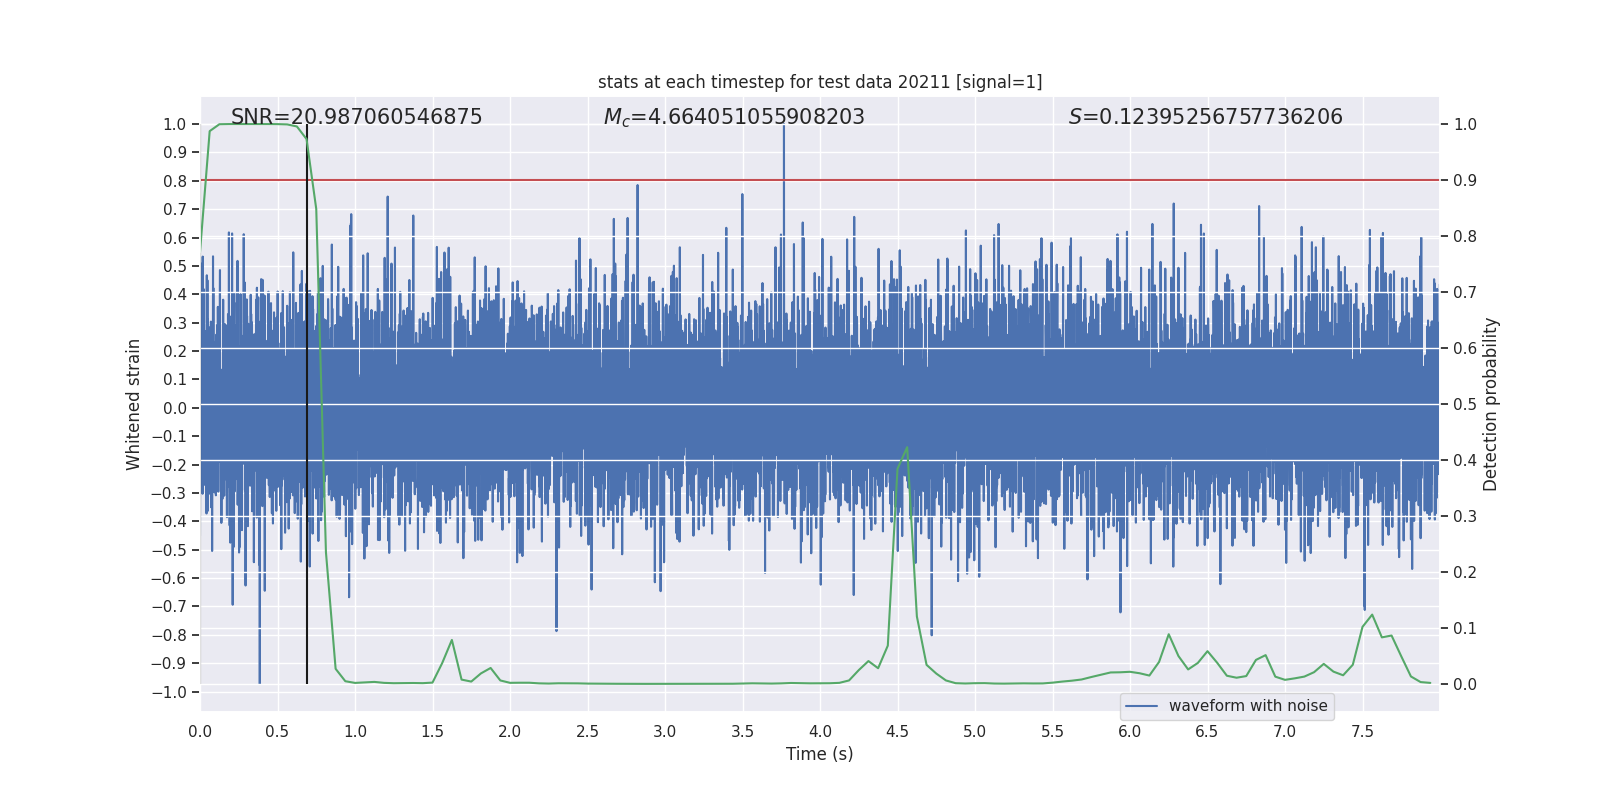Click the plot title for test data 20211
Viewport: 1600px width, 800px height.
click(819, 82)
